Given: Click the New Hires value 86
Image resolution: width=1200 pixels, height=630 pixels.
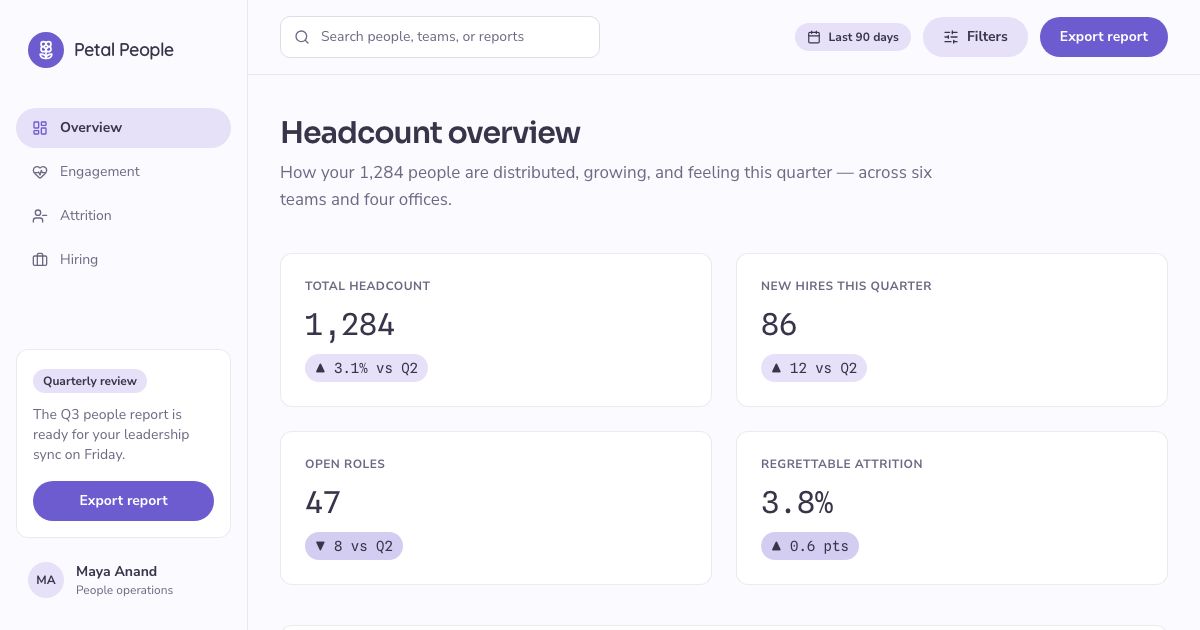Looking at the screenshot, I should 779,325.
